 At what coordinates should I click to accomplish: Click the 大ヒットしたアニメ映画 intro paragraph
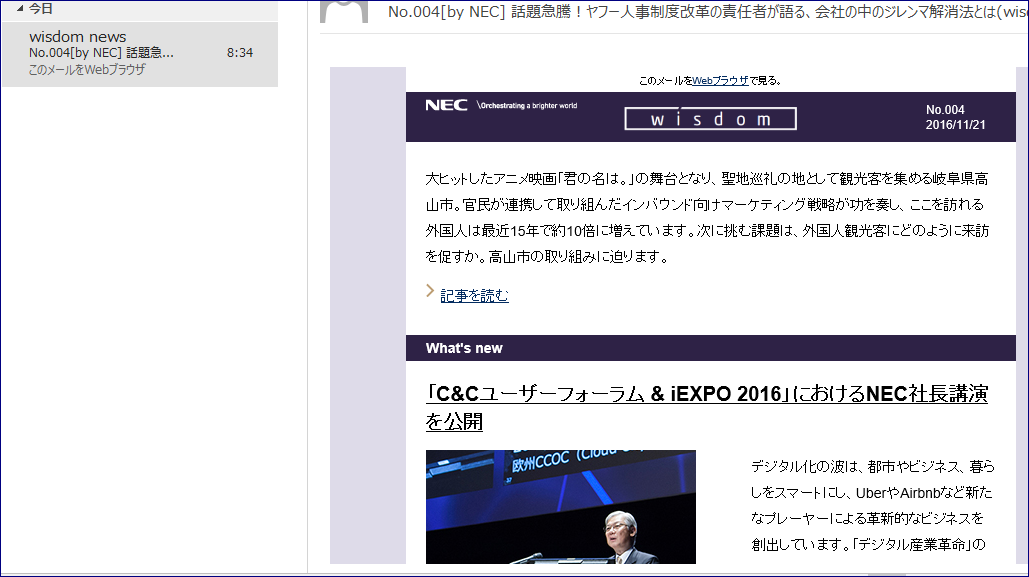pos(707,217)
